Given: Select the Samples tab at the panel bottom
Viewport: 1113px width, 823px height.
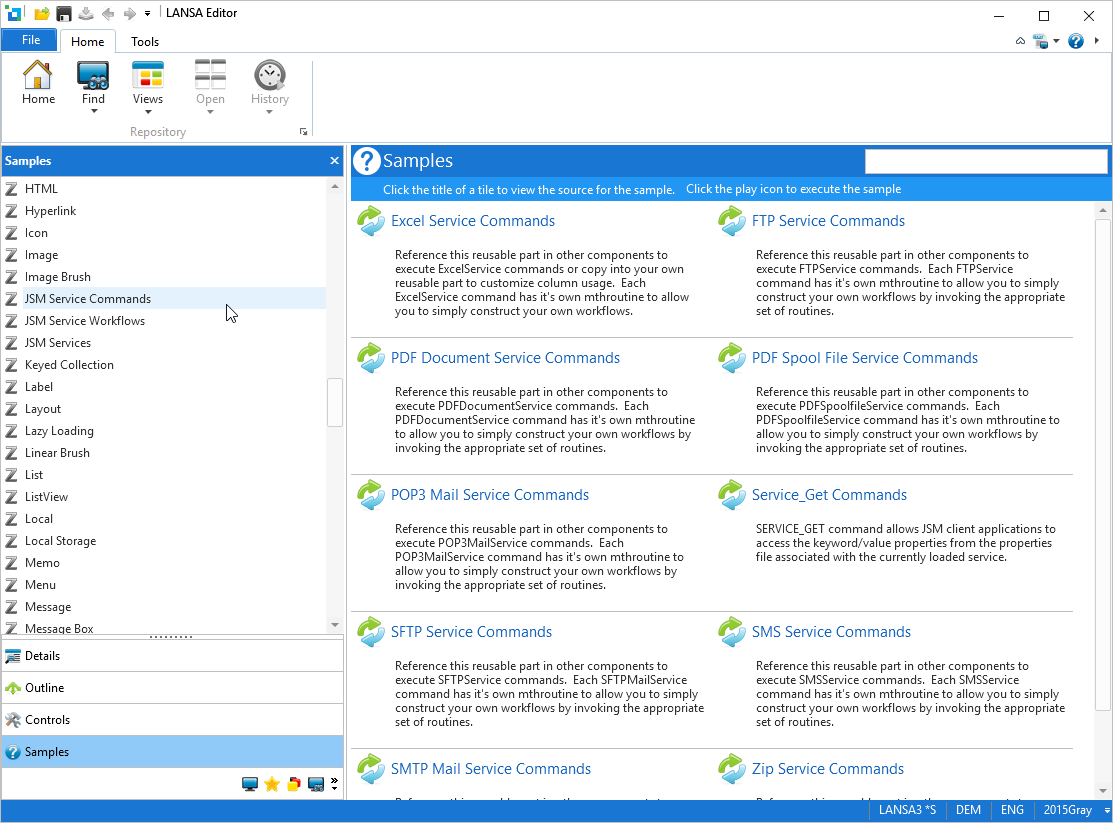Looking at the screenshot, I should click(x=172, y=752).
